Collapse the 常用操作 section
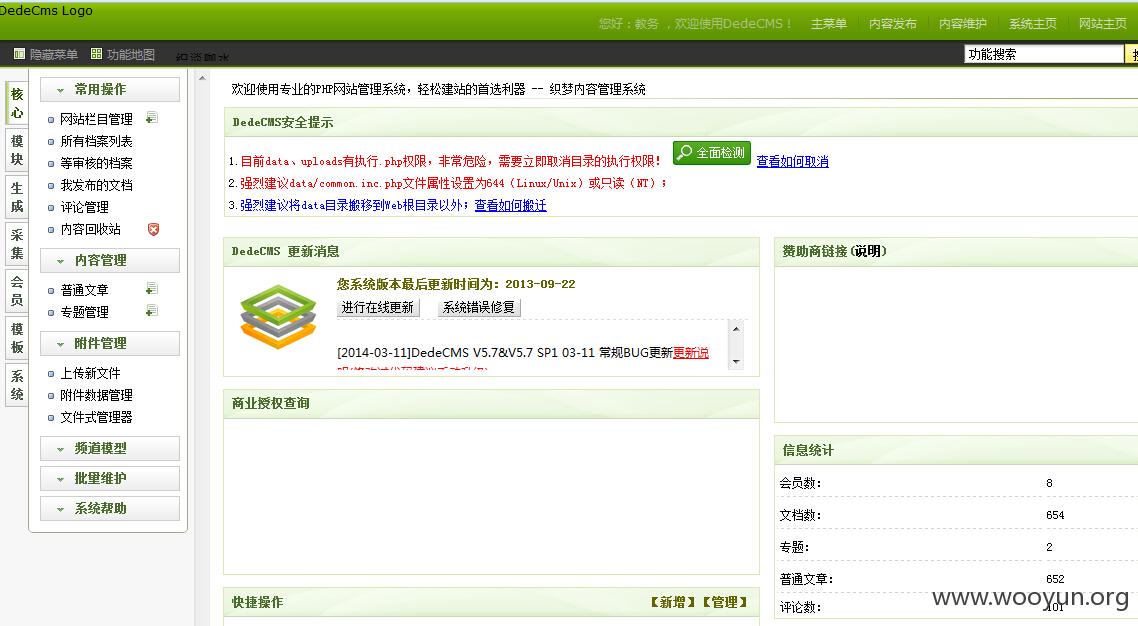This screenshot has width=1138, height=626. coord(110,90)
